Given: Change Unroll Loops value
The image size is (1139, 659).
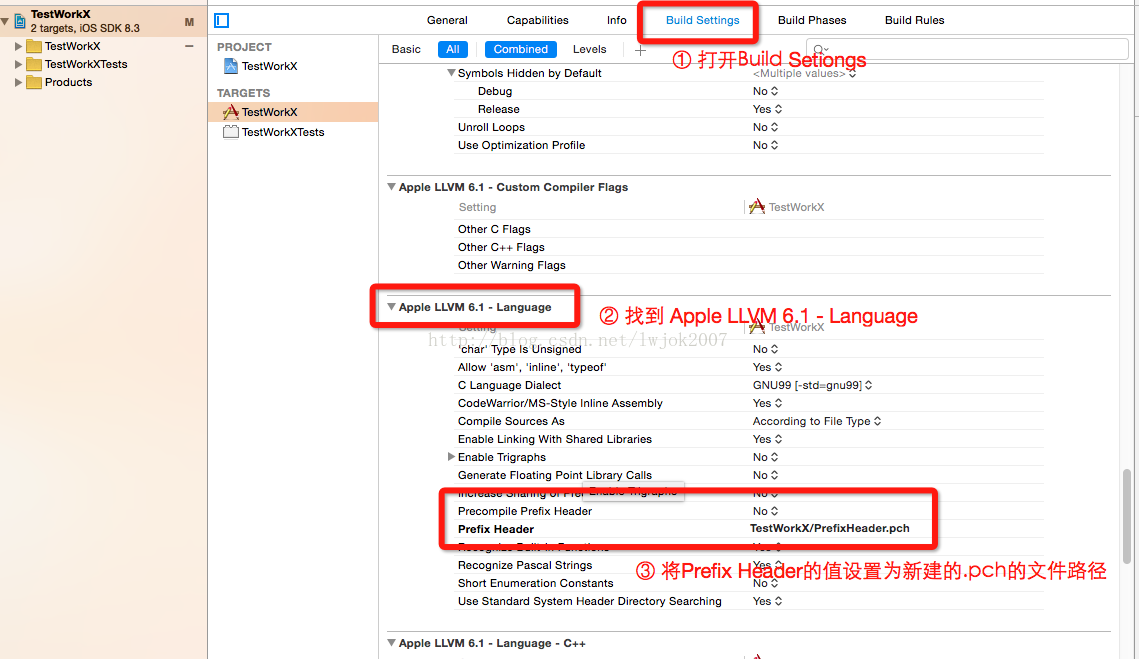Looking at the screenshot, I should tap(765, 127).
